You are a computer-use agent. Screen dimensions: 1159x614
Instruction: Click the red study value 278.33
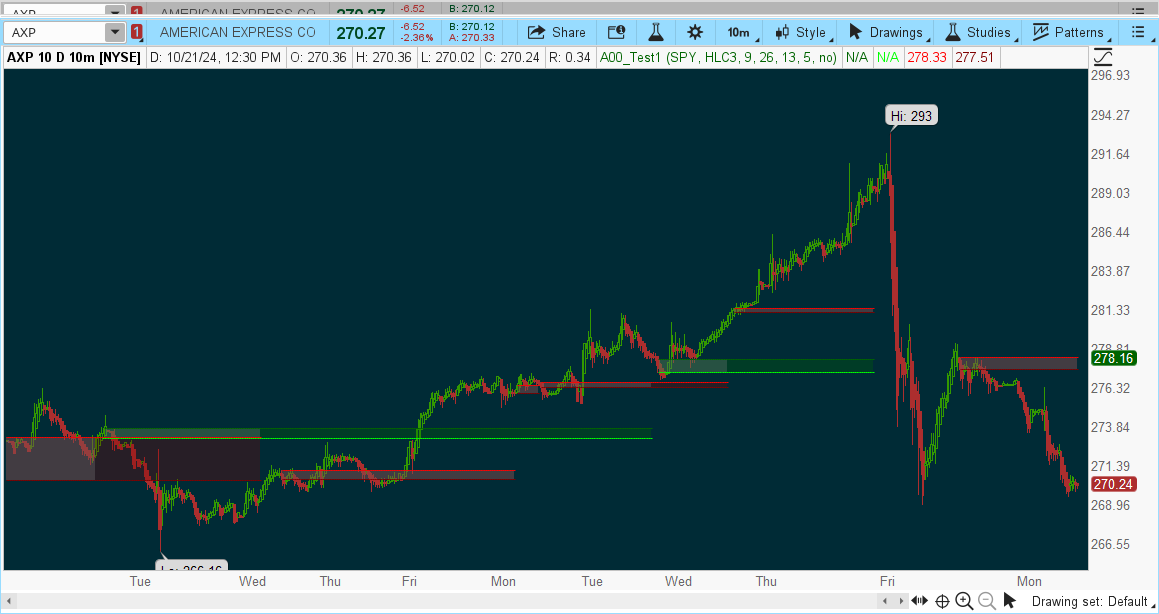tap(929, 58)
